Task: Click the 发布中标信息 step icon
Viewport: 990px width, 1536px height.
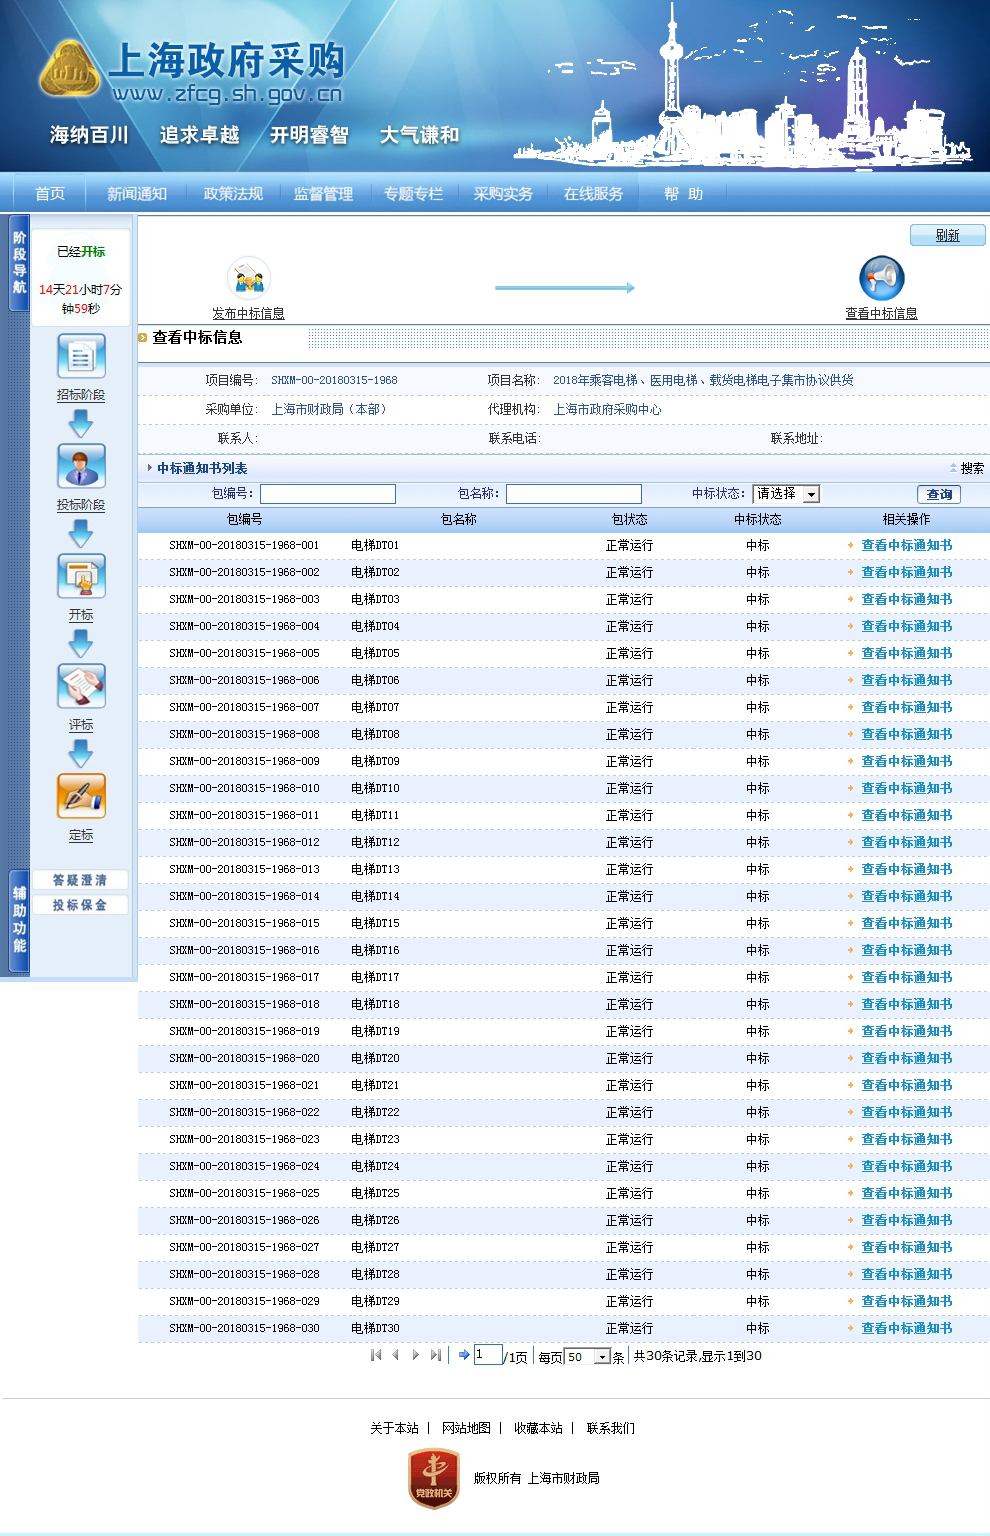Action: coord(248,279)
